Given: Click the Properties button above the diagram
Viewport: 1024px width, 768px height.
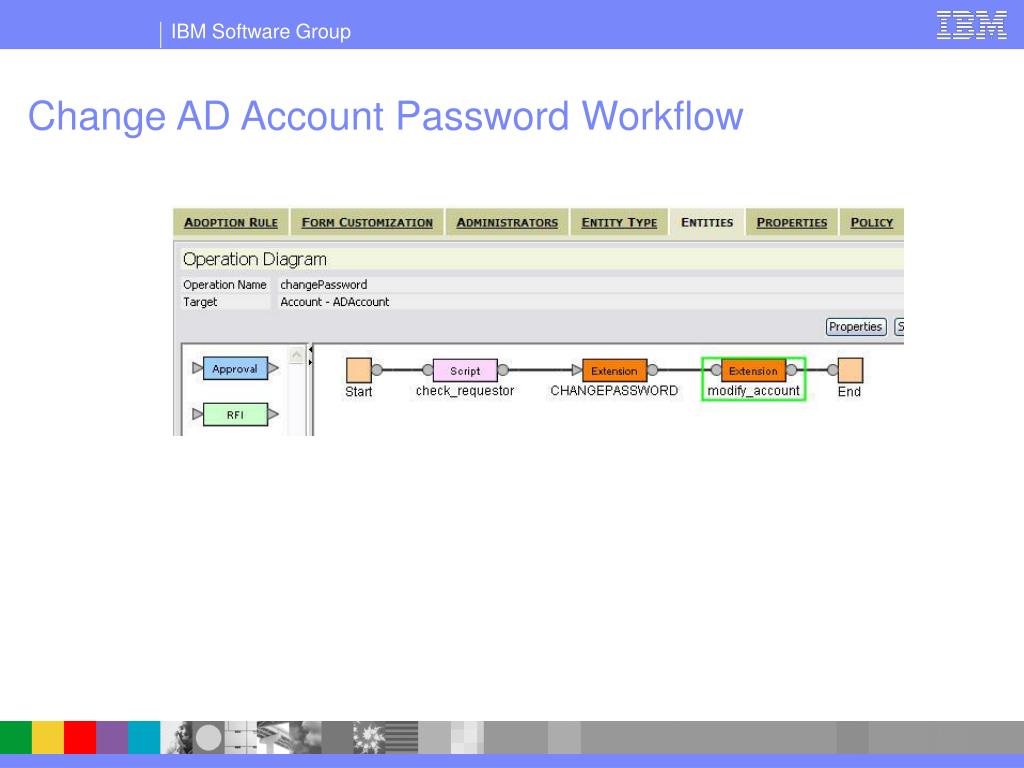Looking at the screenshot, I should (x=856, y=327).
